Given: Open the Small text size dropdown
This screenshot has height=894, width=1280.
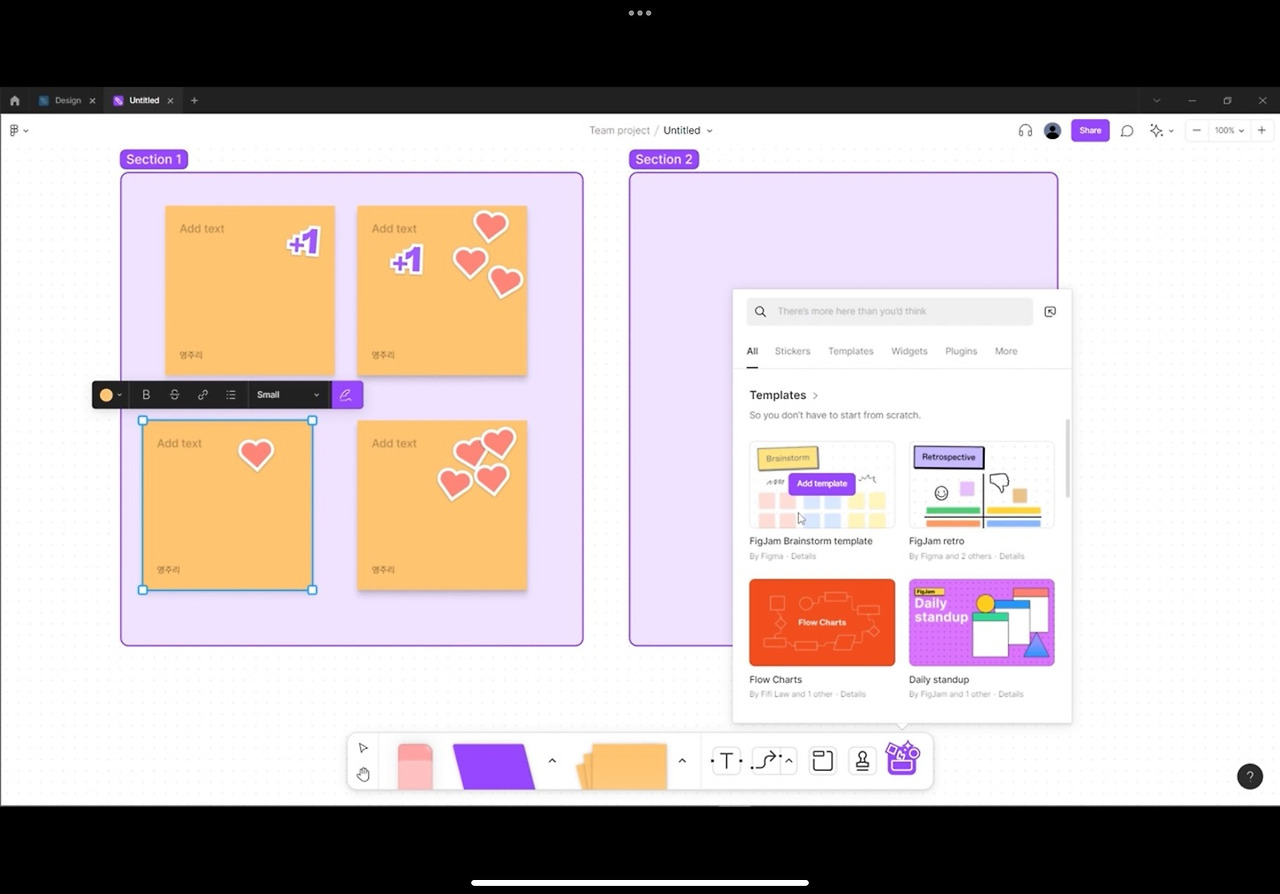Looking at the screenshot, I should [x=289, y=395].
